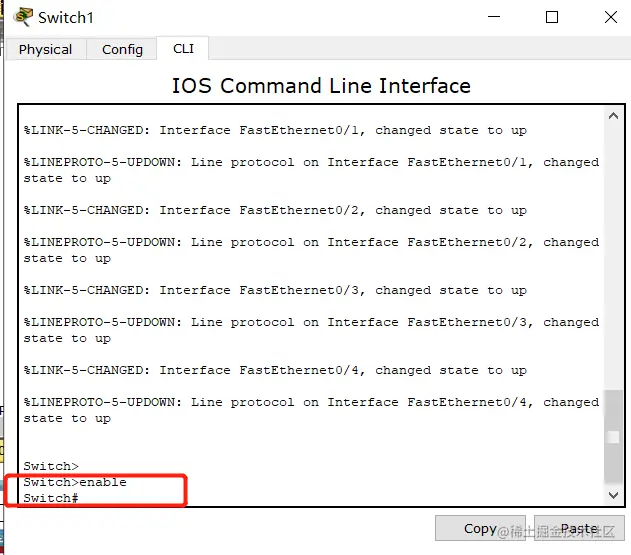Click the LINEPROTO-5-UPDOWN FastEthernet0/3 message
The width and height of the screenshot is (631, 555).
pyautogui.click(x=311, y=330)
